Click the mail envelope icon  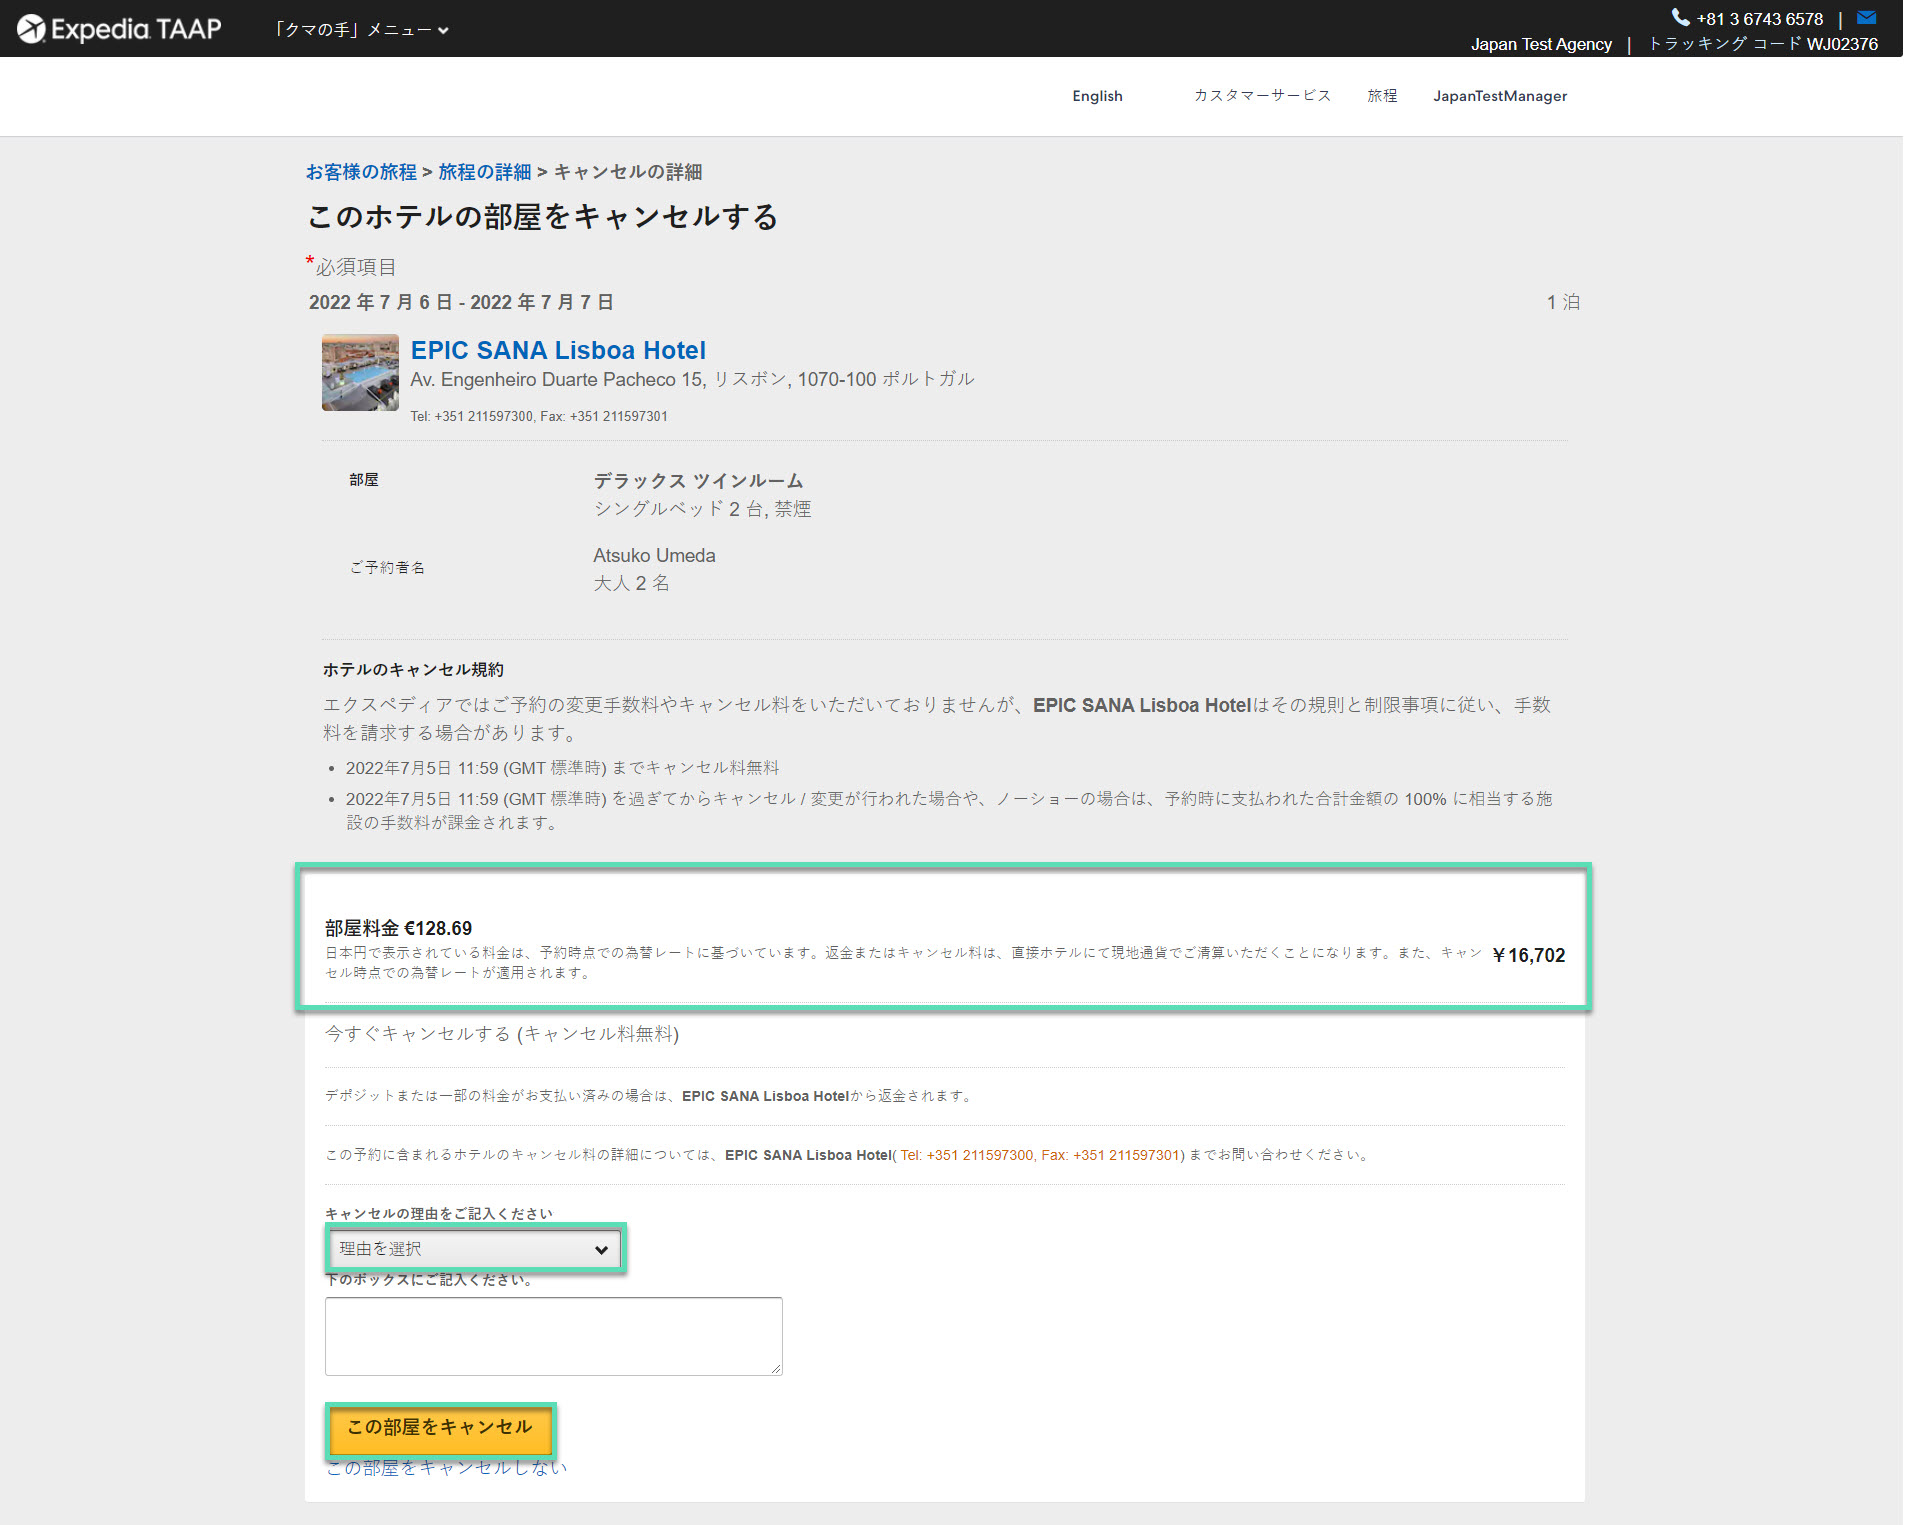(x=1866, y=17)
